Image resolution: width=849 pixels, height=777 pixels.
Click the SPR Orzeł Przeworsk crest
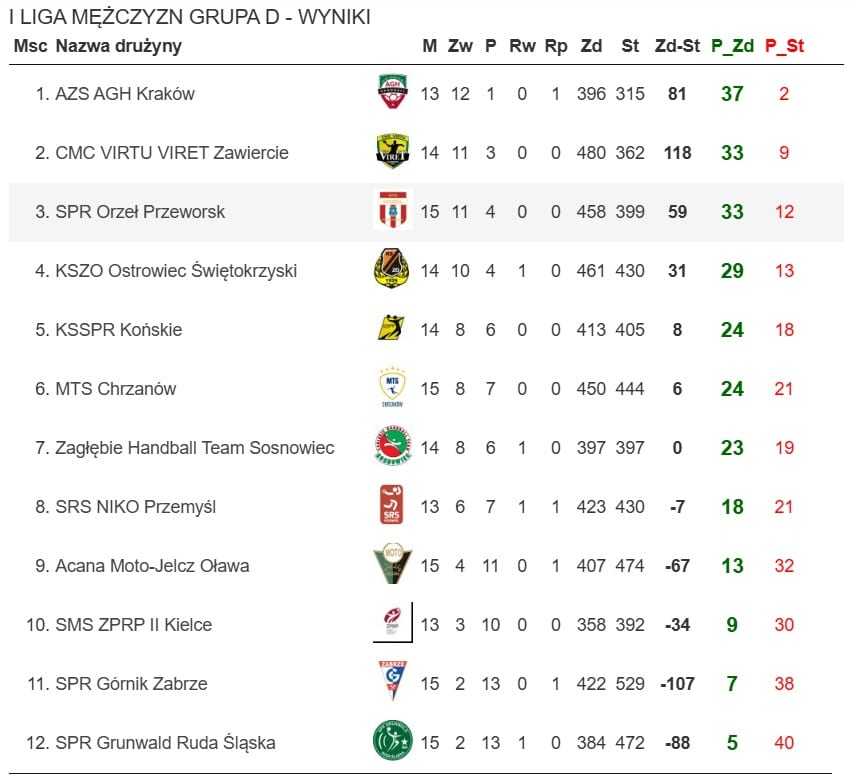(392, 211)
